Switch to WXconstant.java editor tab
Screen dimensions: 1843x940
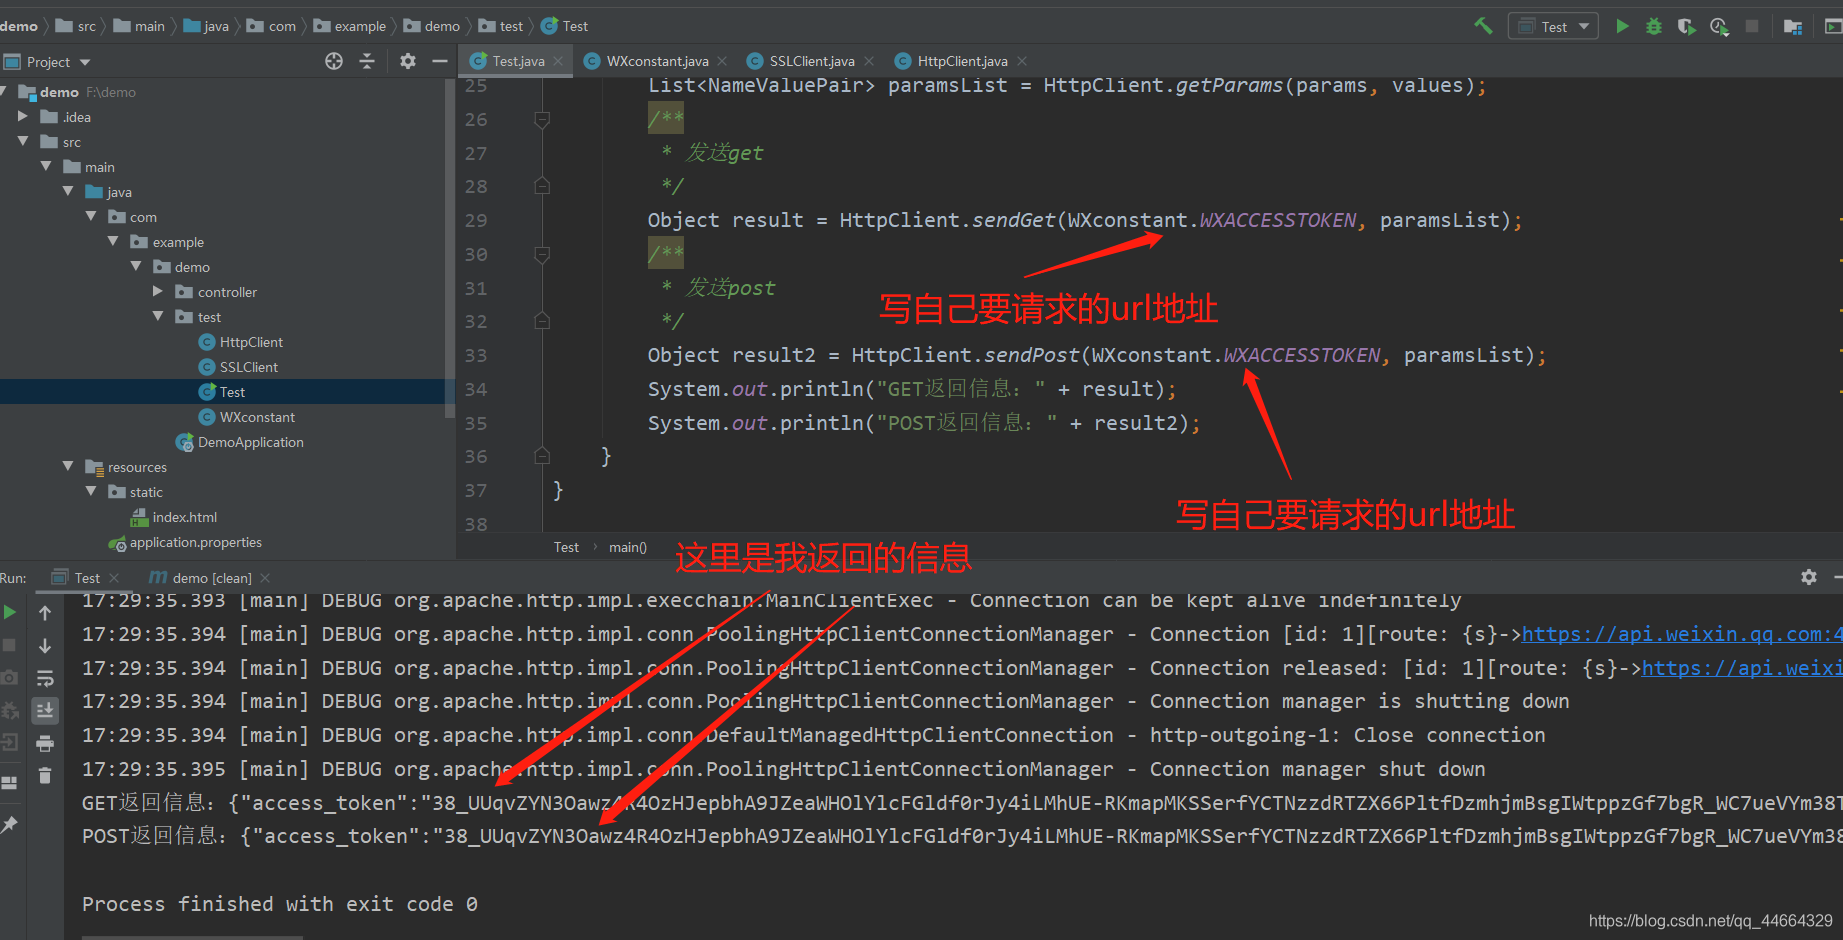(657, 61)
